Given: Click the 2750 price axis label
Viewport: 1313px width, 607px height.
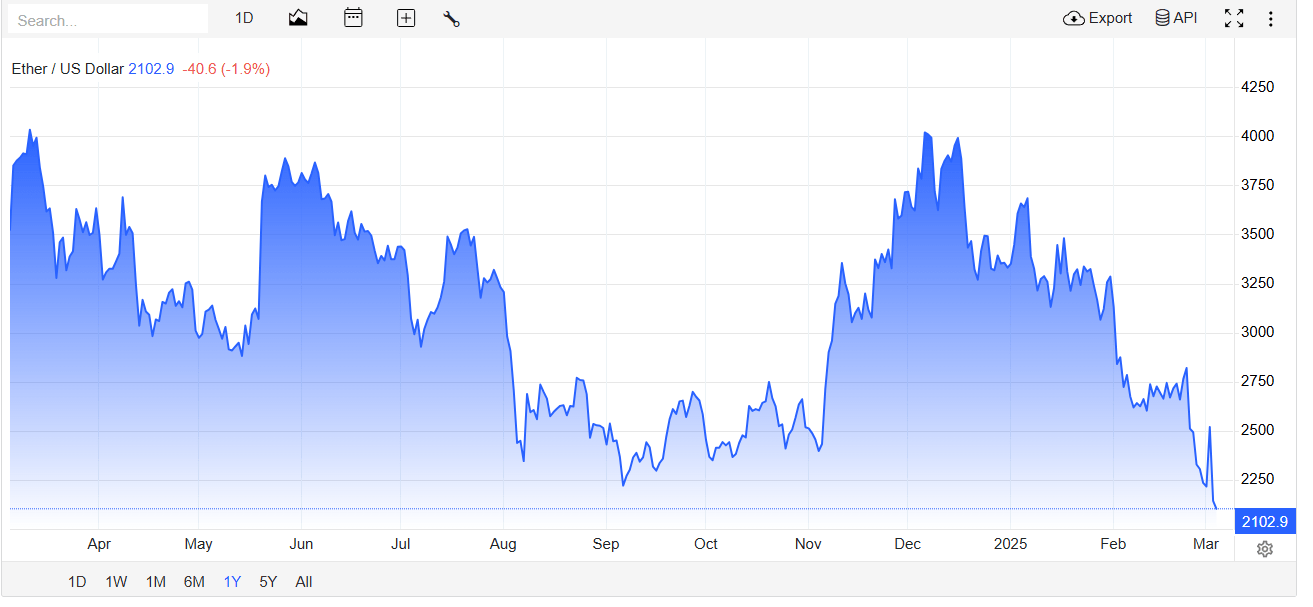Looking at the screenshot, I should (1258, 381).
